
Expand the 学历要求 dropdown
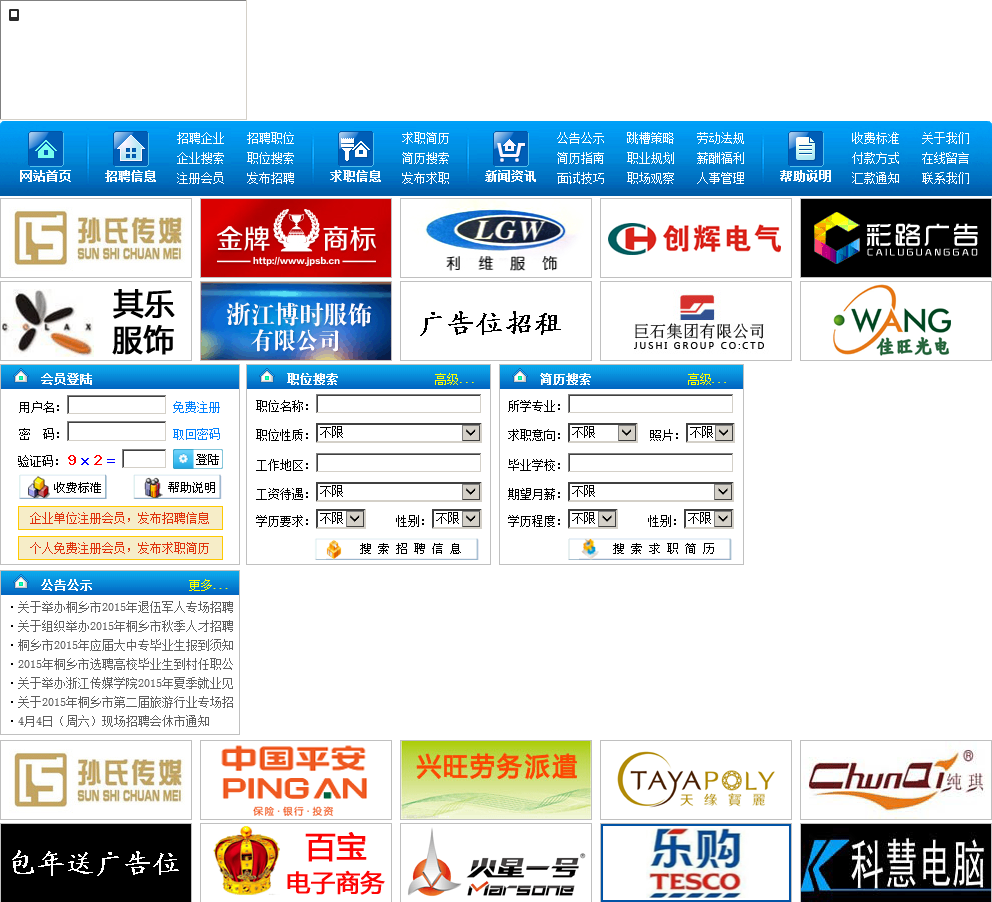click(x=340, y=519)
